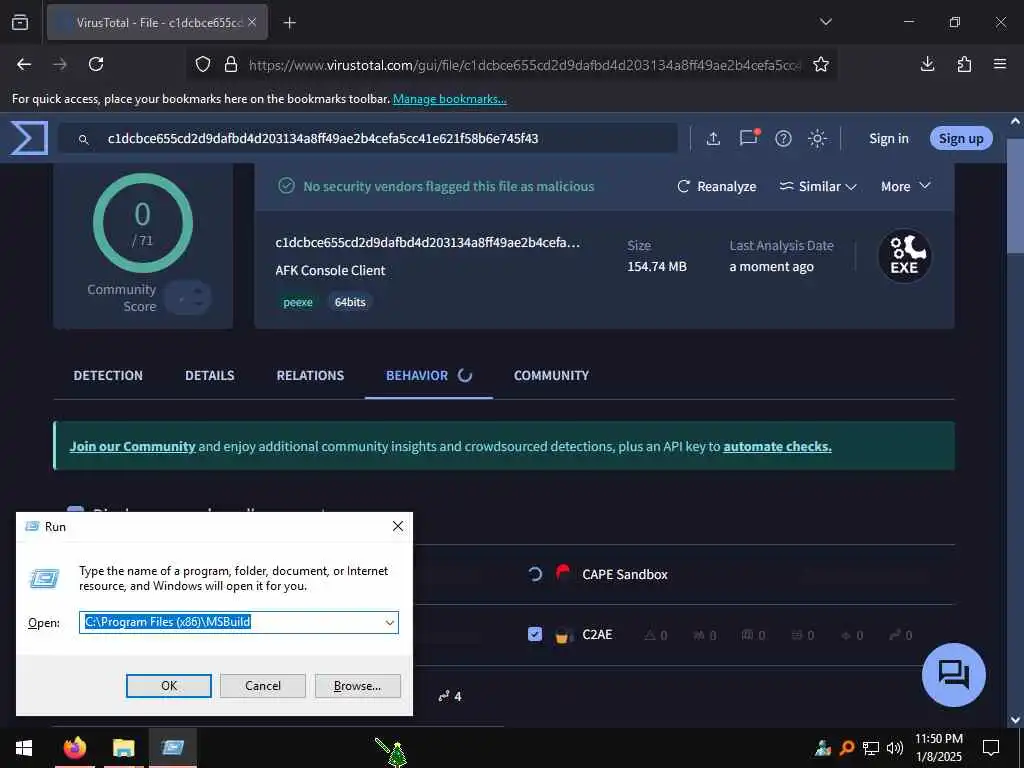1024x768 pixels.
Task: Open the notifications chat icon with red dot
Action: [x=748, y=137]
